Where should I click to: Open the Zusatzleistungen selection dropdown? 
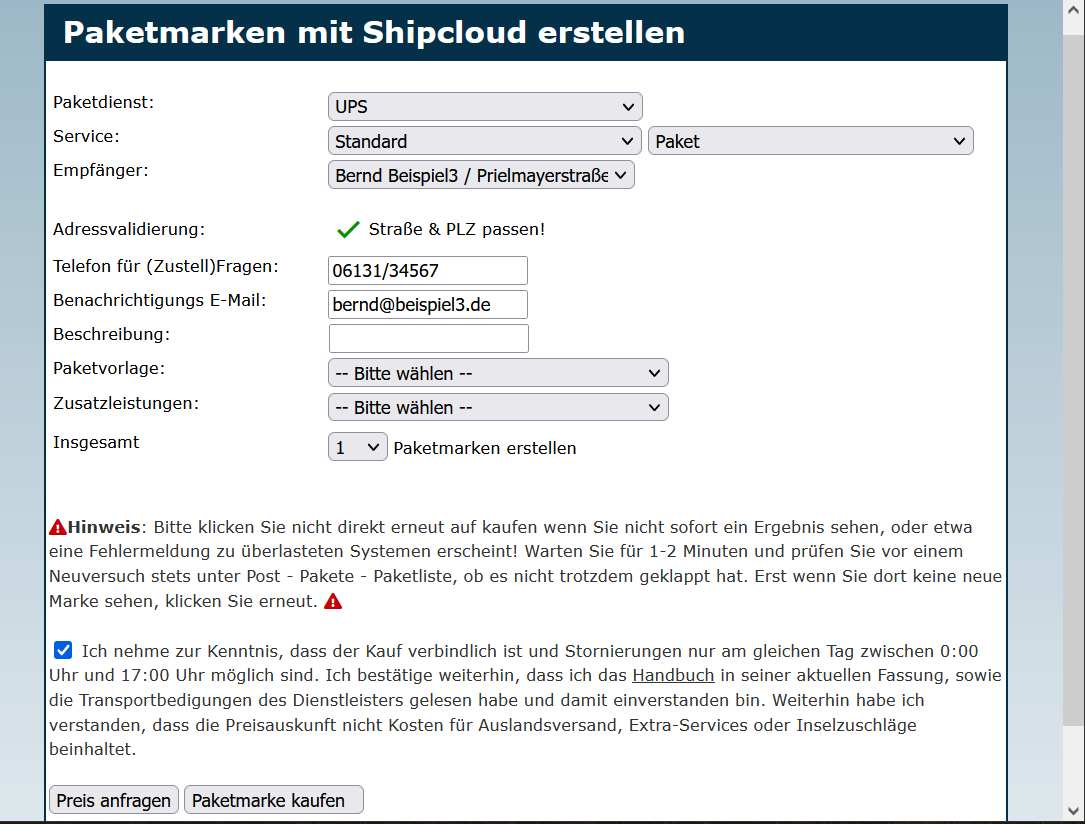point(498,407)
